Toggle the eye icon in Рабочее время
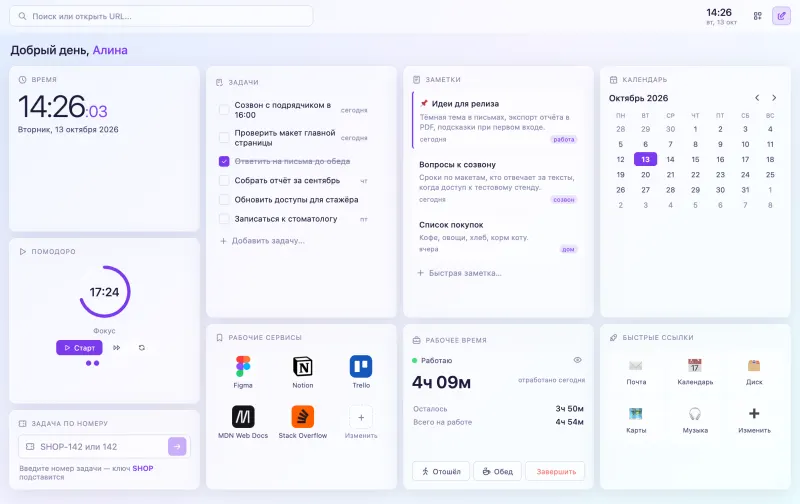This screenshot has width=800, height=504. (x=578, y=360)
